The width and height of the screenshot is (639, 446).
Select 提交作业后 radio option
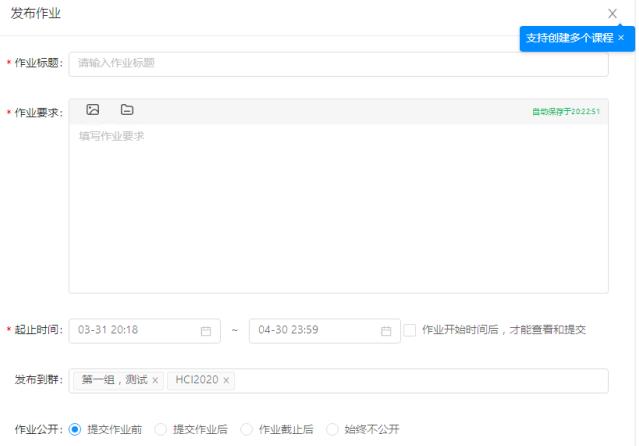pyautogui.click(x=161, y=430)
